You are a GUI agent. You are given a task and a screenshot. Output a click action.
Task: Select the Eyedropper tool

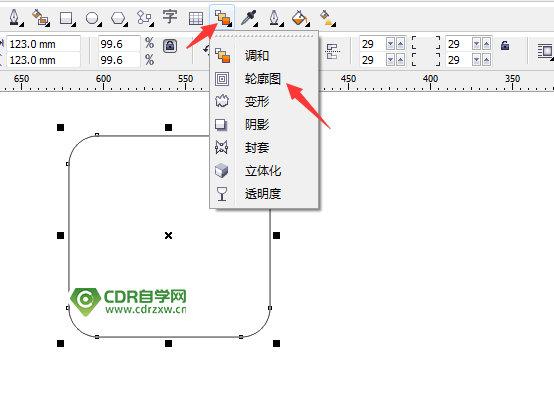click(248, 17)
